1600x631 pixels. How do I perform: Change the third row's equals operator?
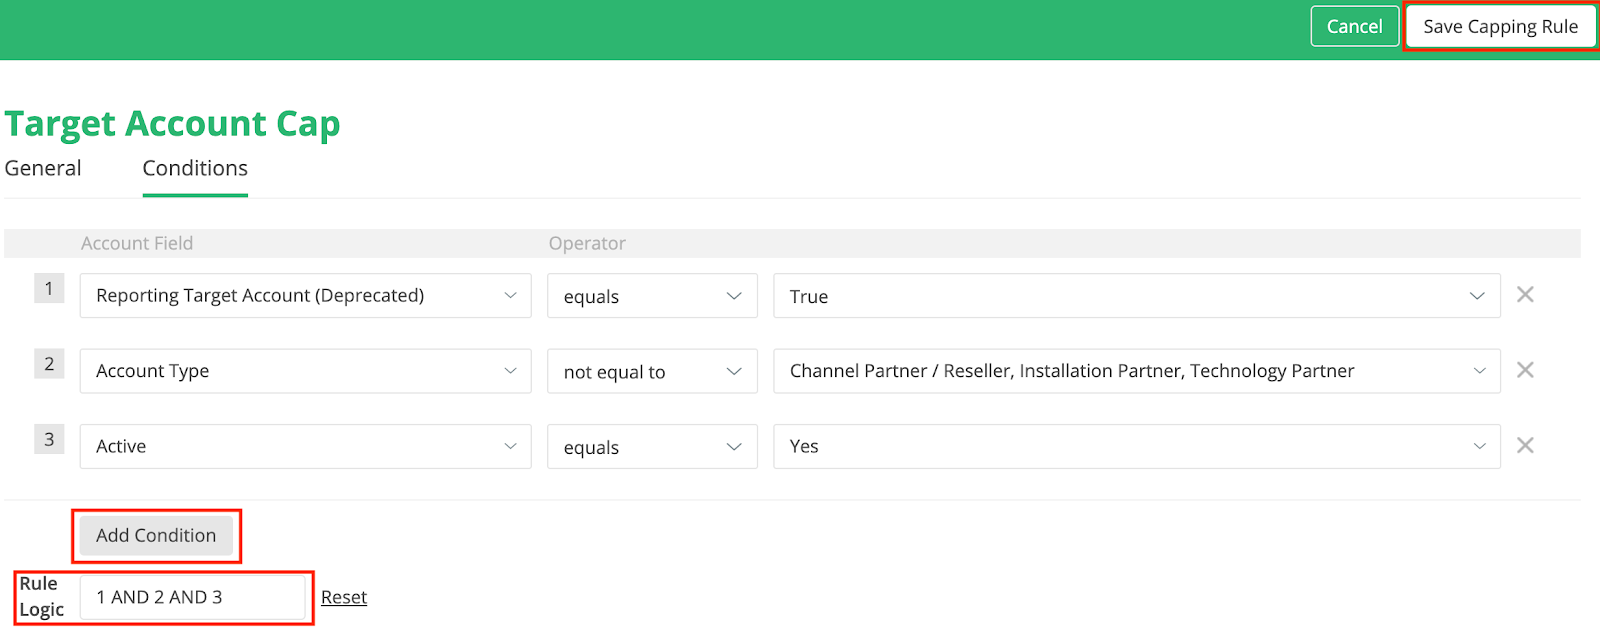click(651, 447)
